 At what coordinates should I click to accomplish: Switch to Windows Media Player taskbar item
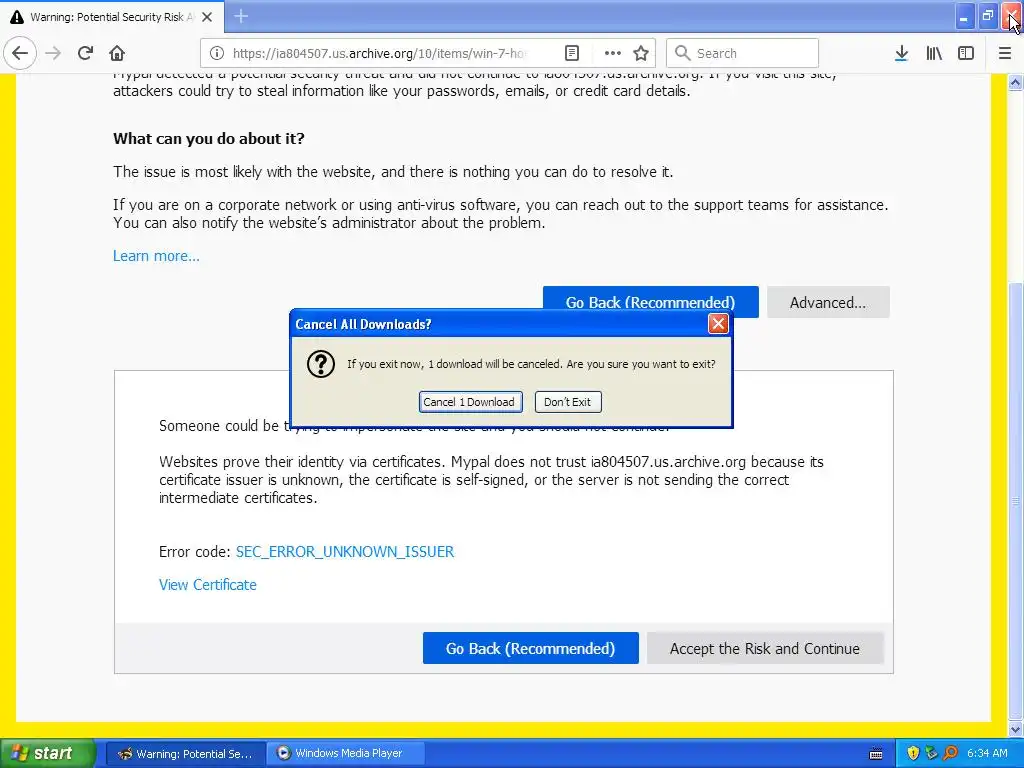click(x=347, y=753)
